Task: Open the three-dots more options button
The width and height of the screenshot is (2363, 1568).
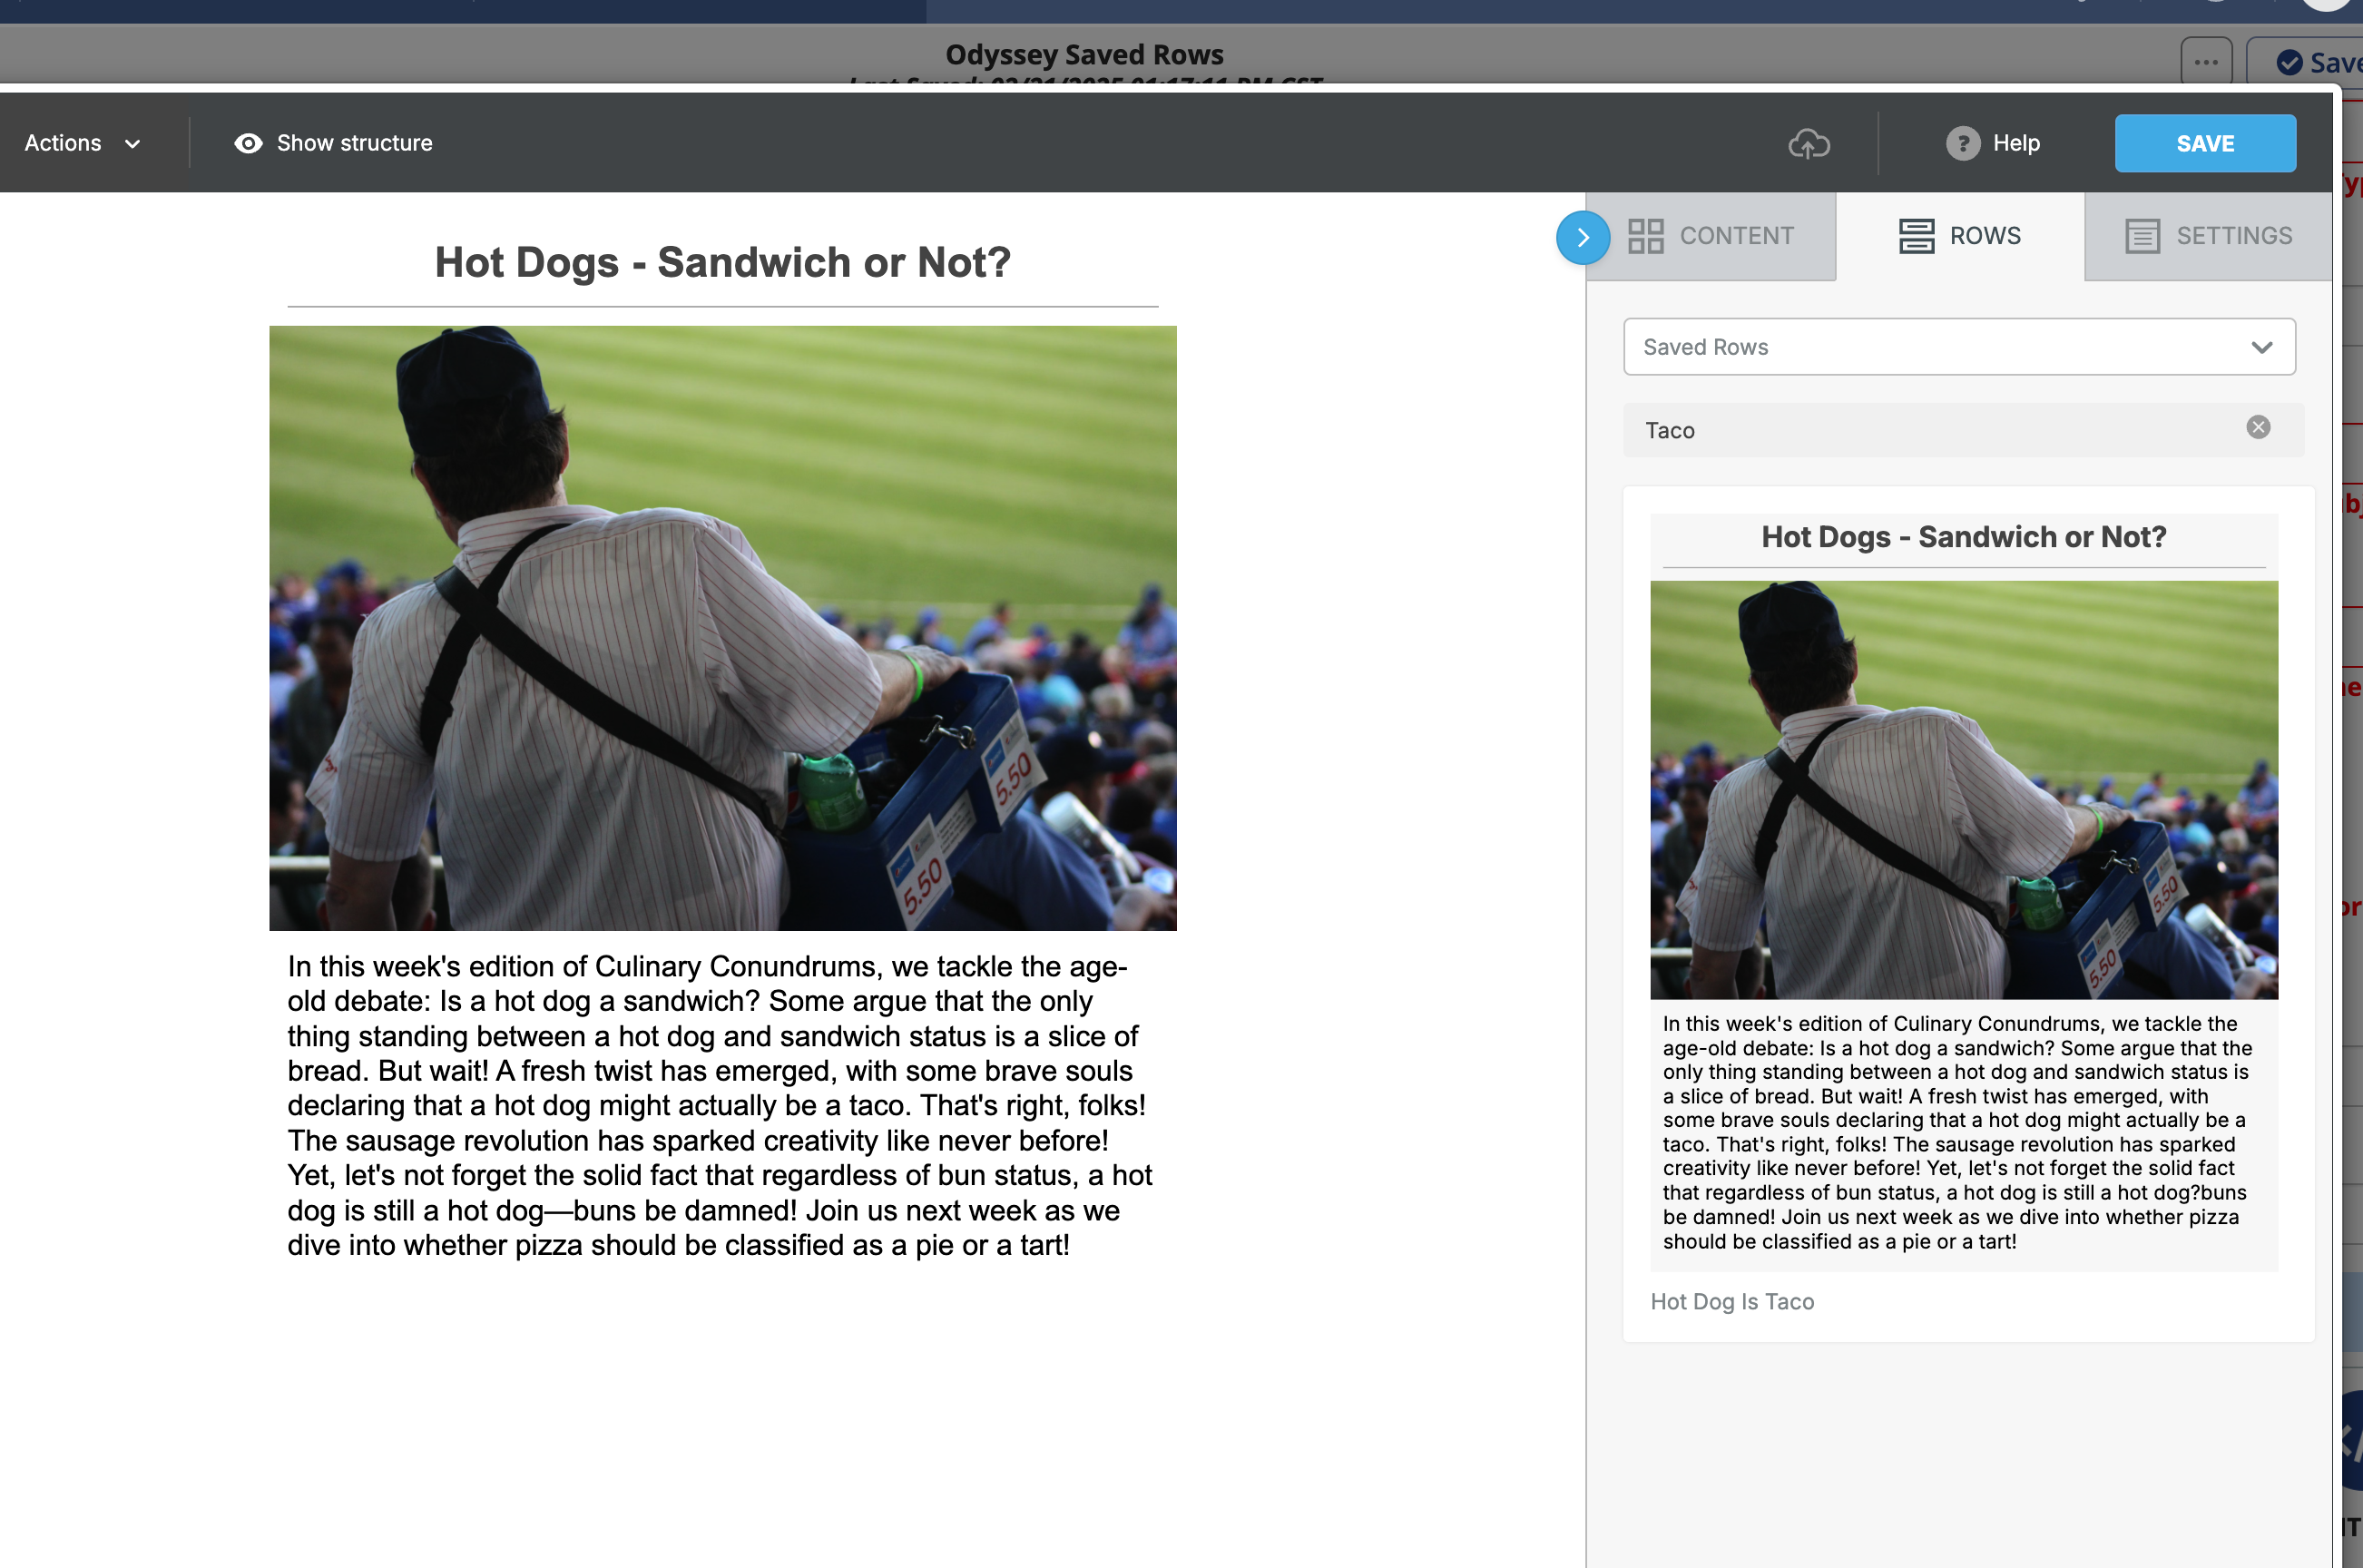Action: 2205,62
